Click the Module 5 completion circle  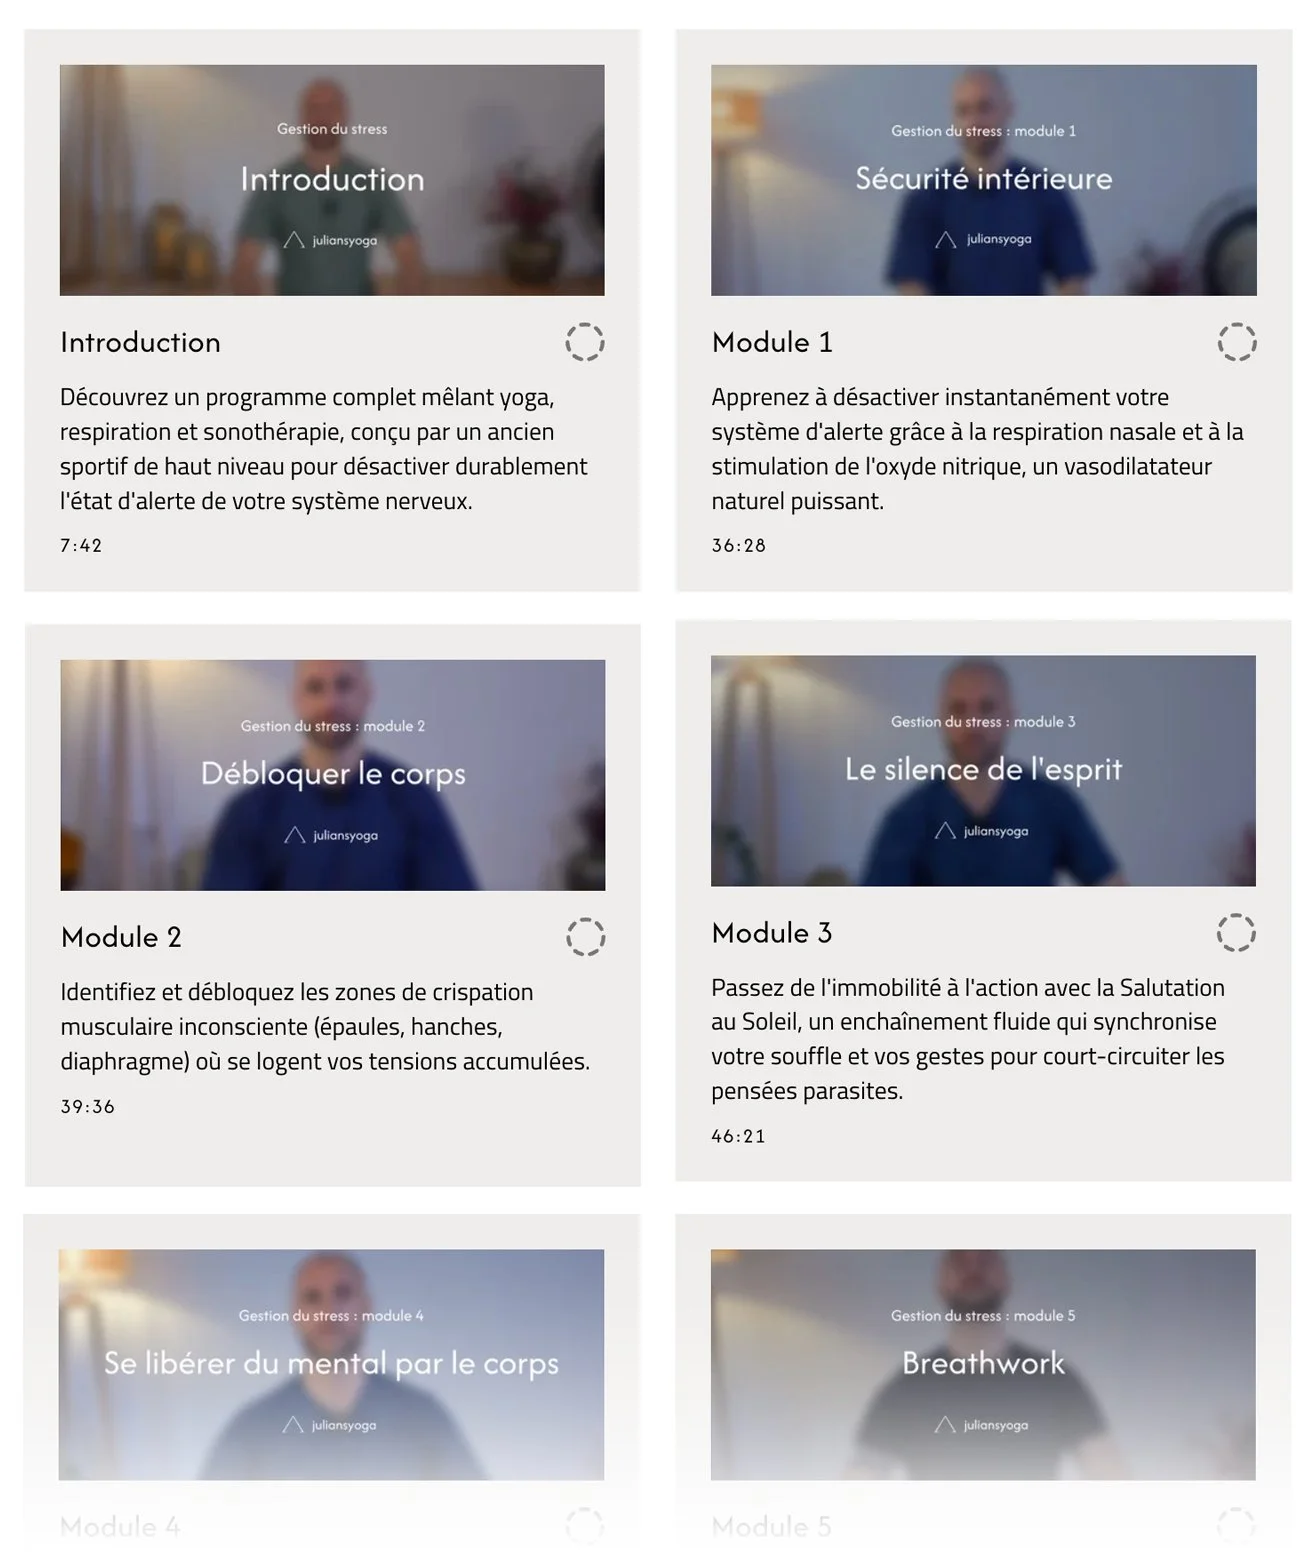1236,1526
